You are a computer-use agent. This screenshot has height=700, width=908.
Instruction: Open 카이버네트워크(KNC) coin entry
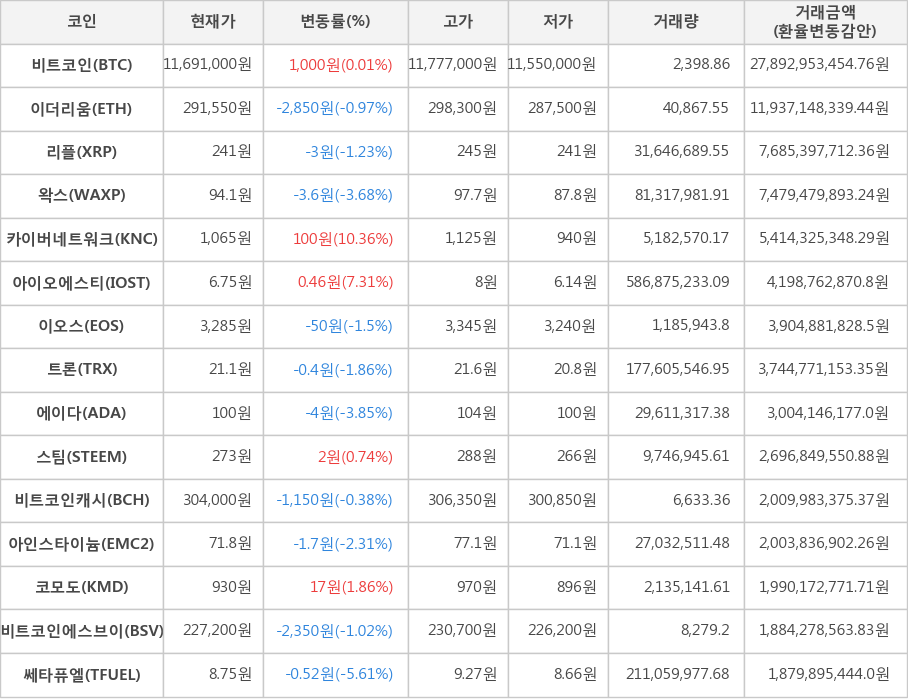coord(82,239)
